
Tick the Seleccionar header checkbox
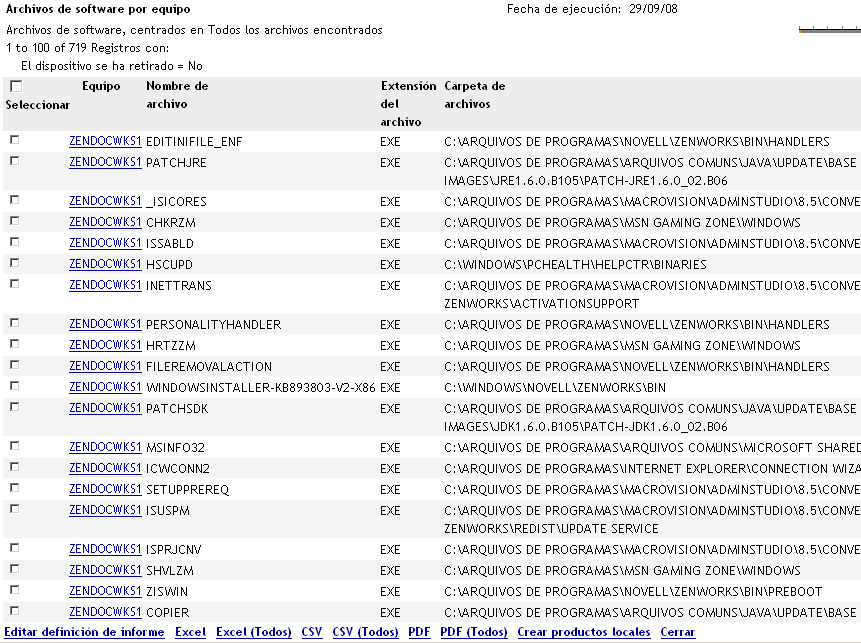[x=16, y=86]
